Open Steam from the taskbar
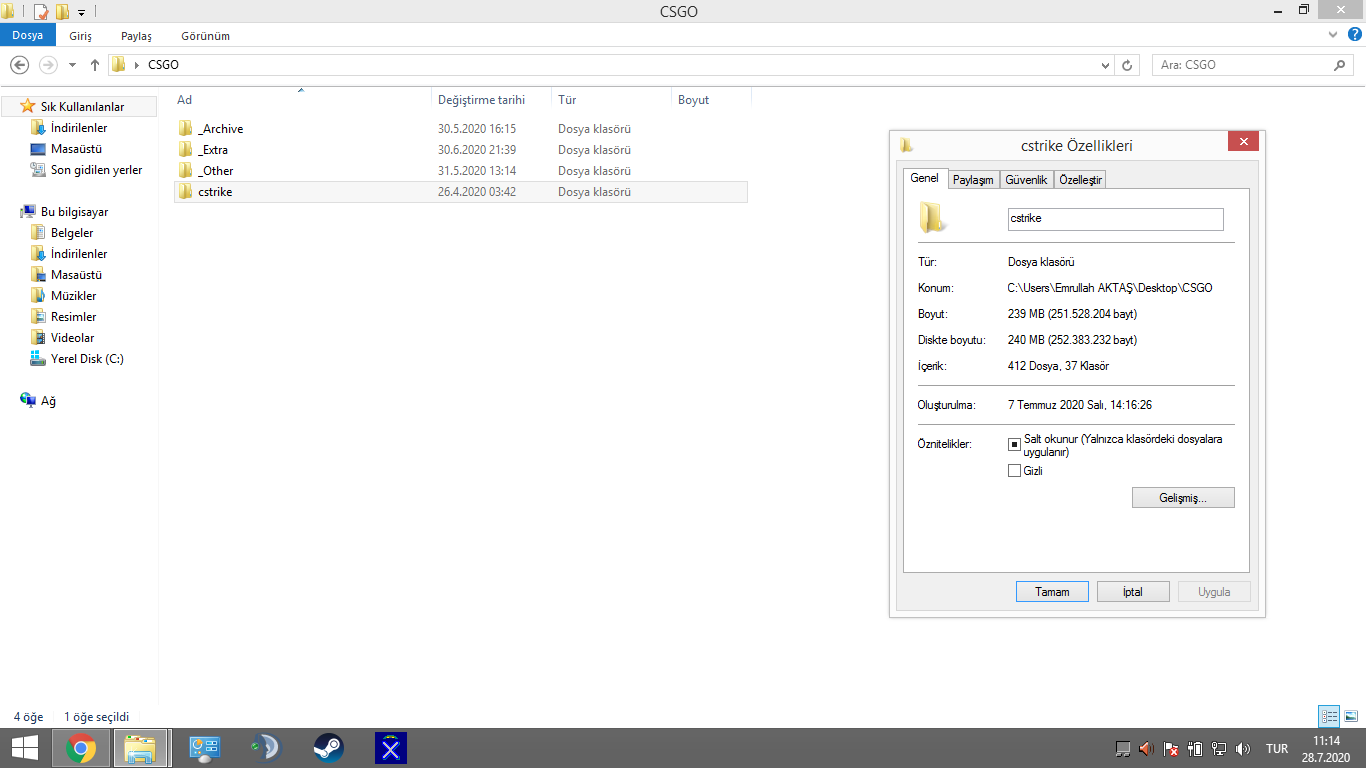Image resolution: width=1366 pixels, height=768 pixels. pyautogui.click(x=328, y=748)
